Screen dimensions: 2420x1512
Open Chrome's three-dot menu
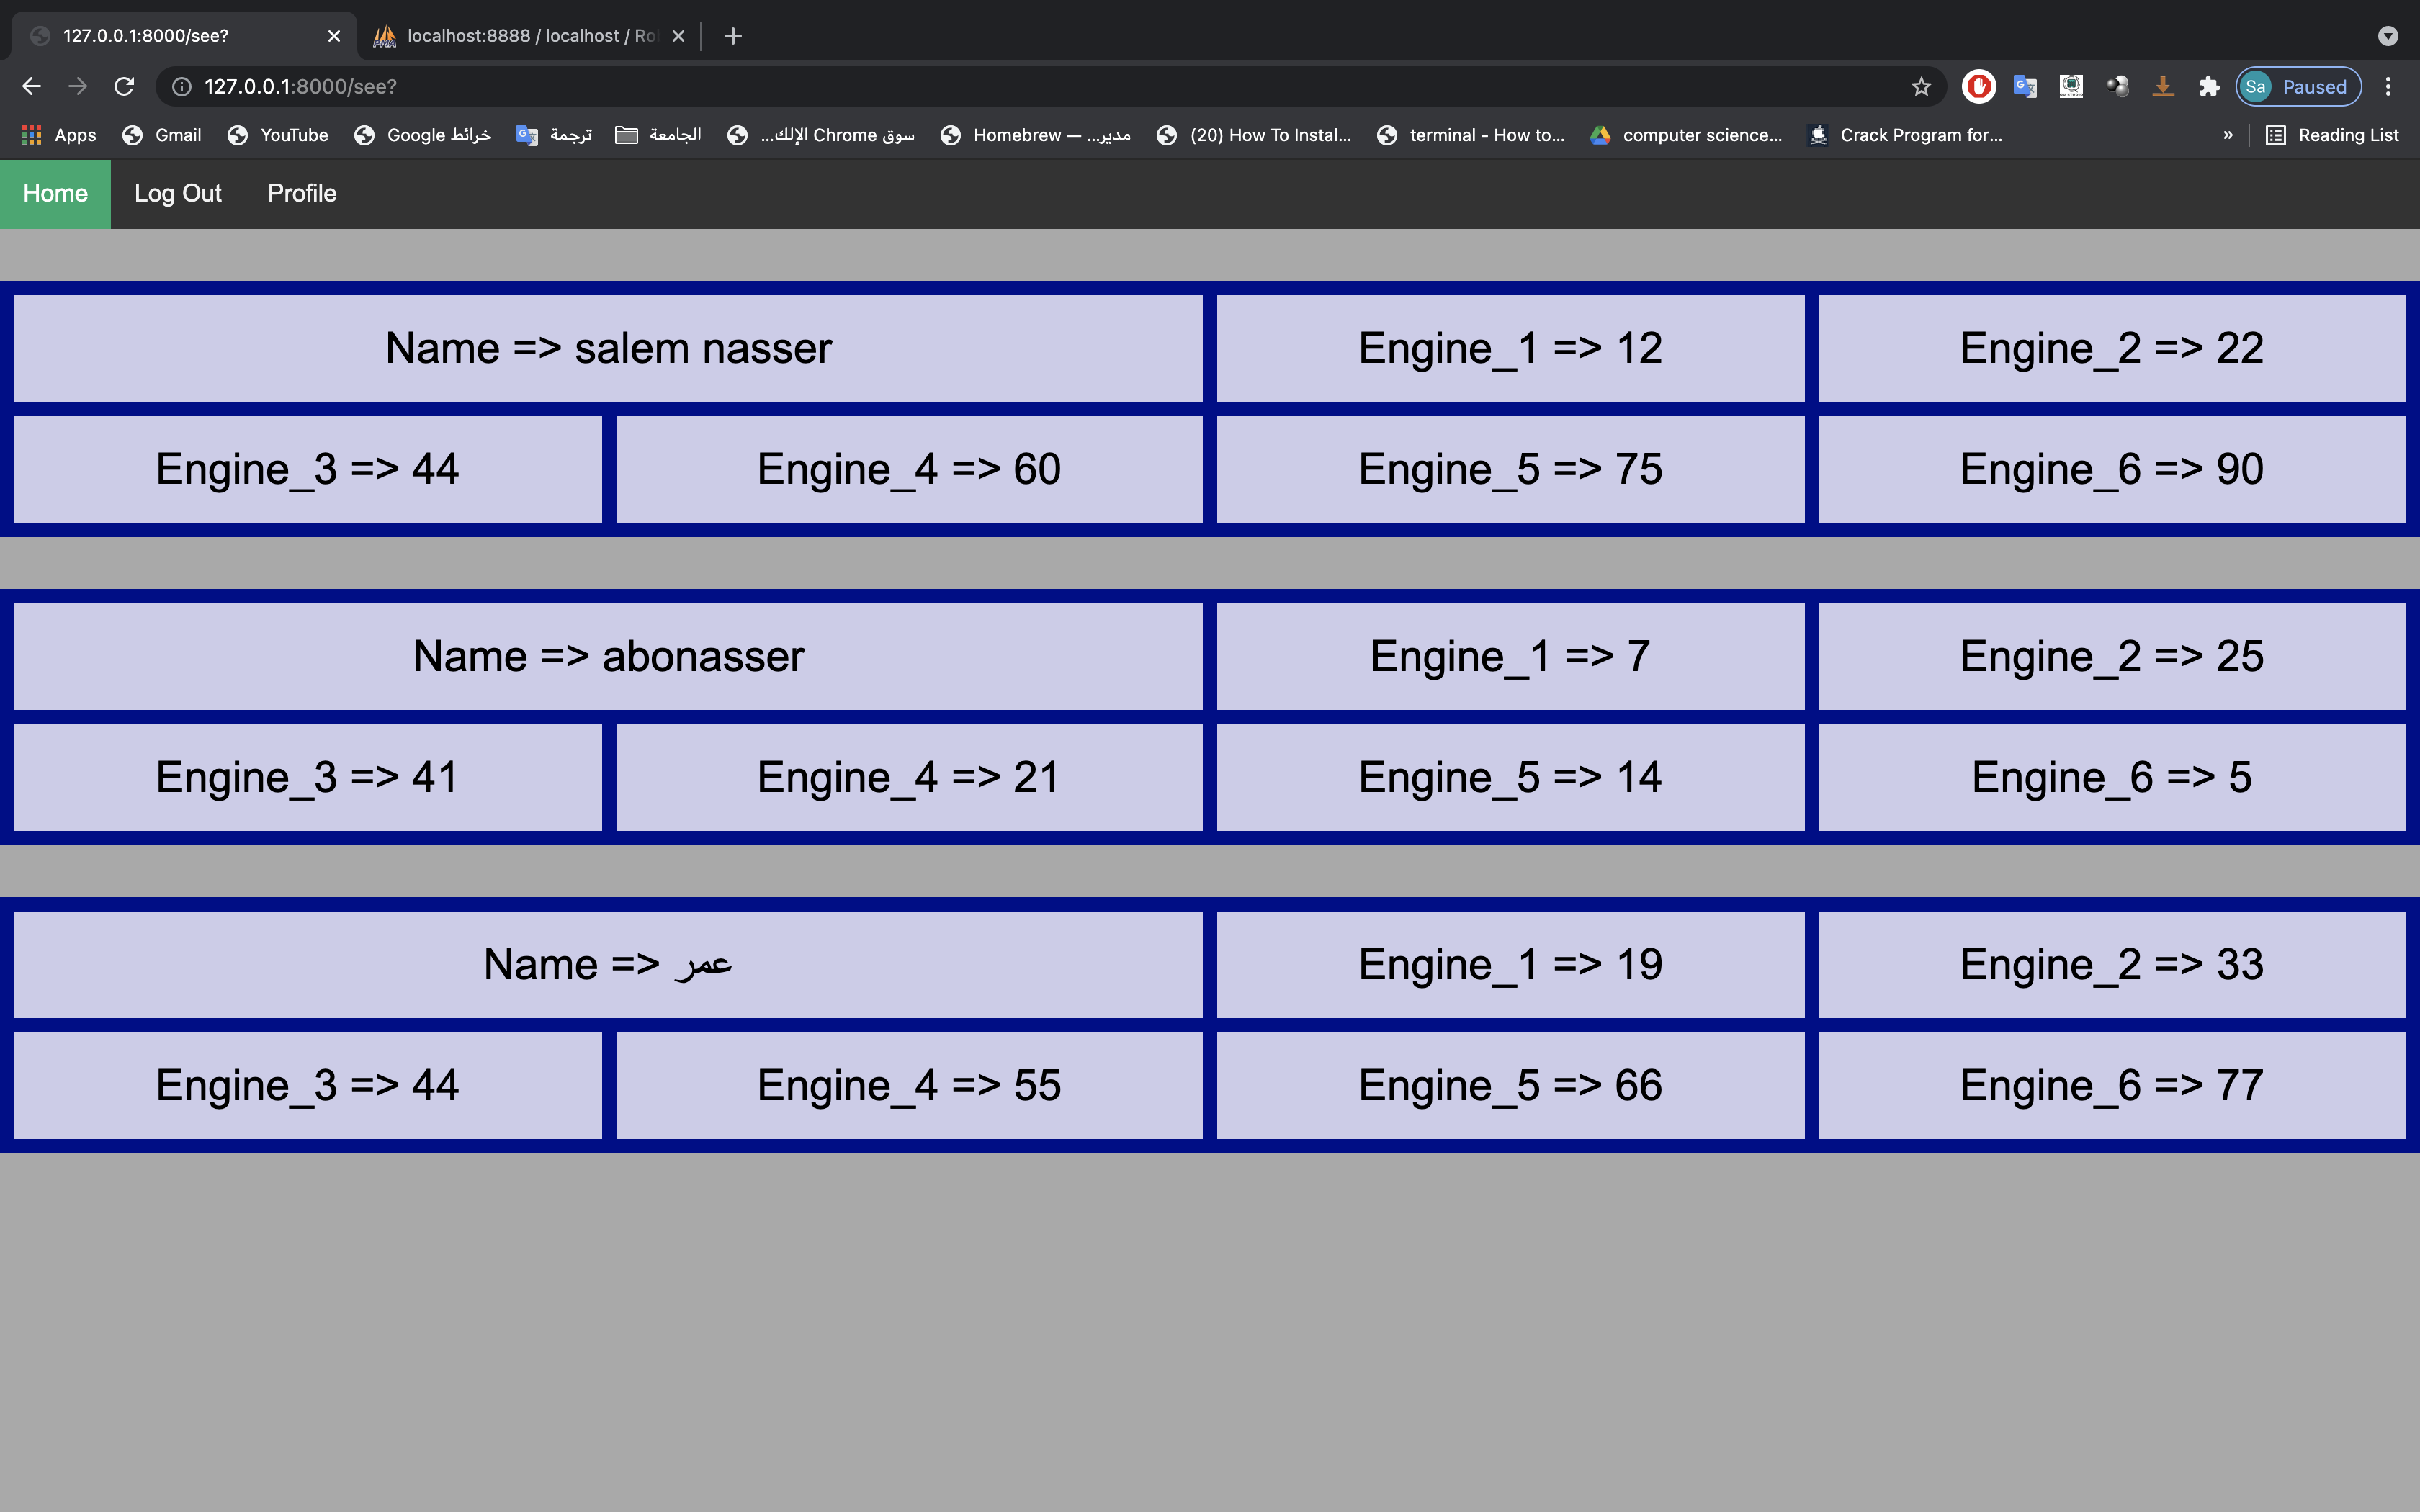tap(2390, 86)
